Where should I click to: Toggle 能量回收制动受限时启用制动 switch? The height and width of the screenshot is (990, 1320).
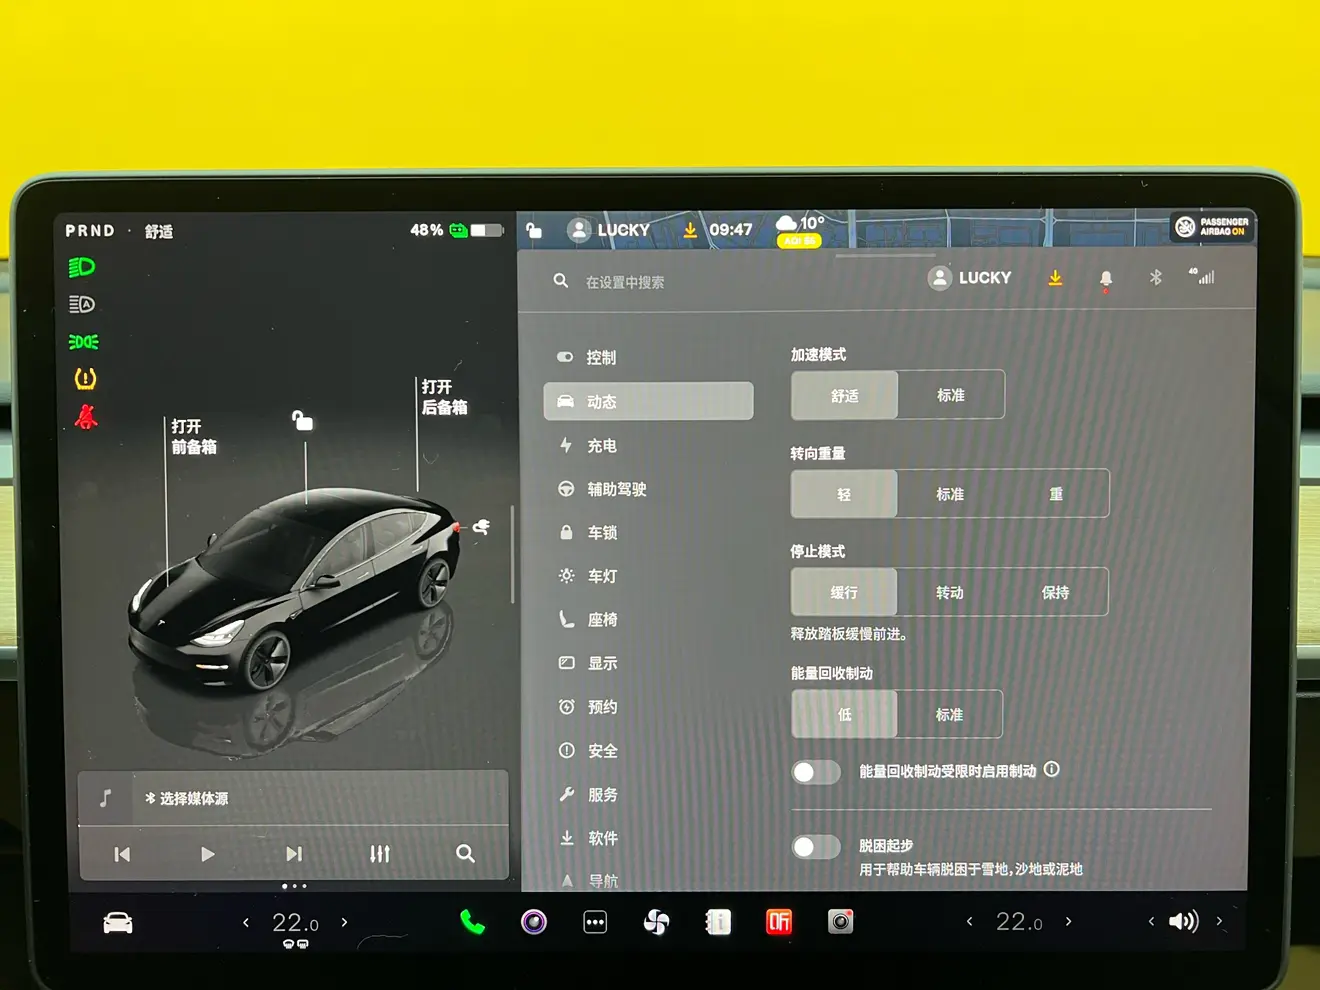click(x=816, y=772)
